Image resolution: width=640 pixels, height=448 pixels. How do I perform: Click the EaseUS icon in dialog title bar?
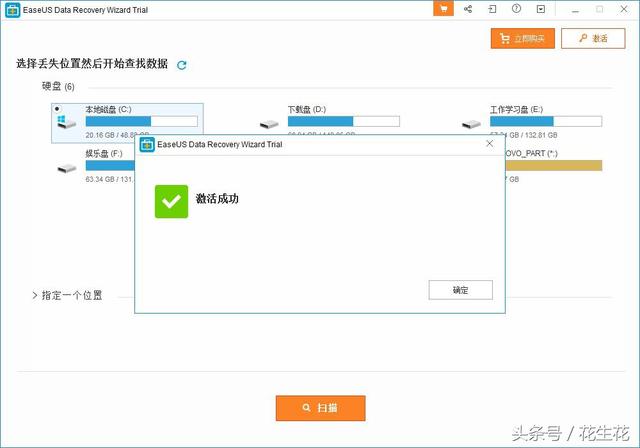click(x=147, y=144)
